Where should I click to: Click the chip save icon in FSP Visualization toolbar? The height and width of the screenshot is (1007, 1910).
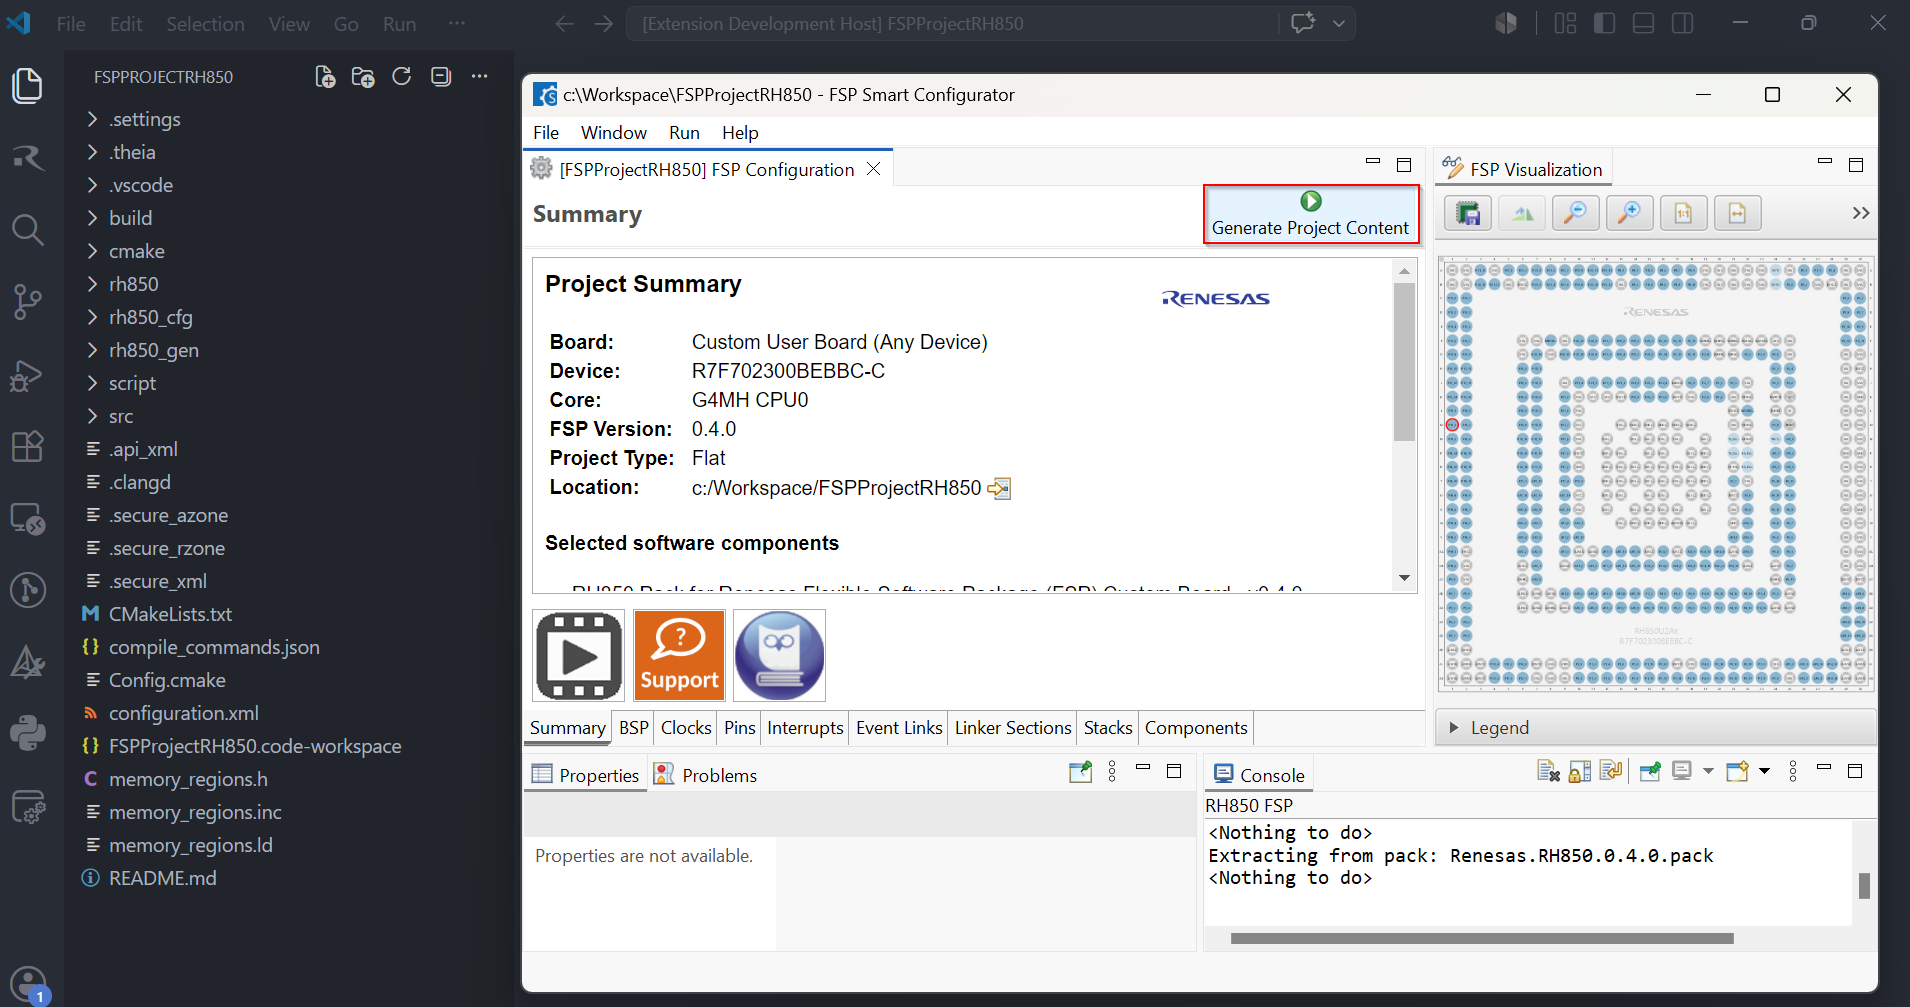1468,213
